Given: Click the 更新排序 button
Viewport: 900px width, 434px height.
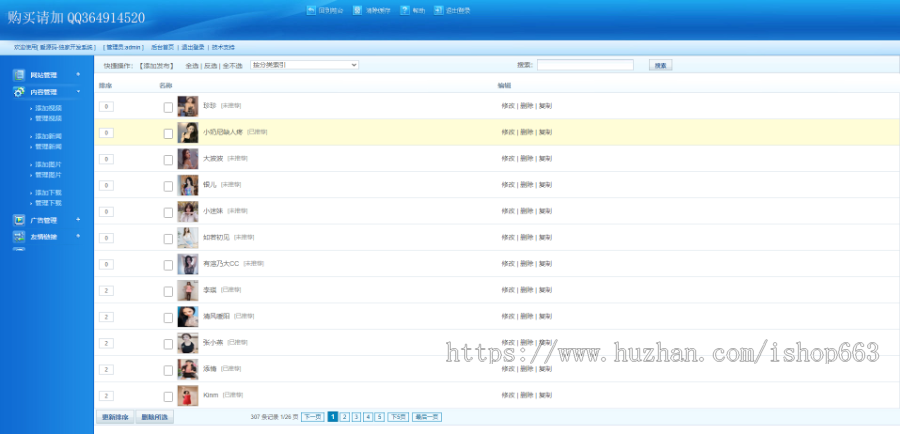Looking at the screenshot, I should point(115,417).
